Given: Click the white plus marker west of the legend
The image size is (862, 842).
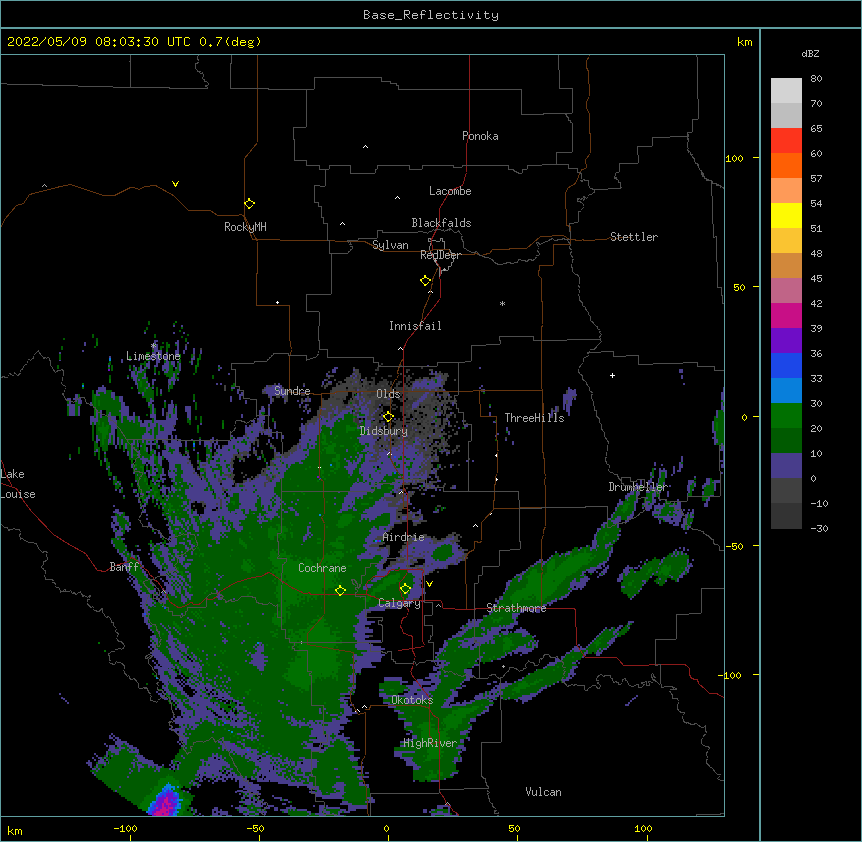Looking at the screenshot, I should 612,375.
